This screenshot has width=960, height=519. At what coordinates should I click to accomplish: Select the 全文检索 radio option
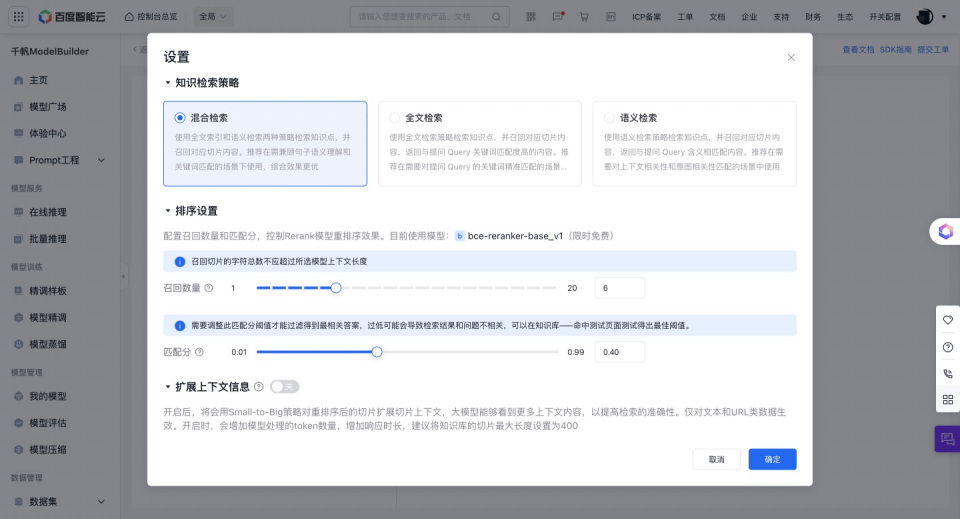394,118
